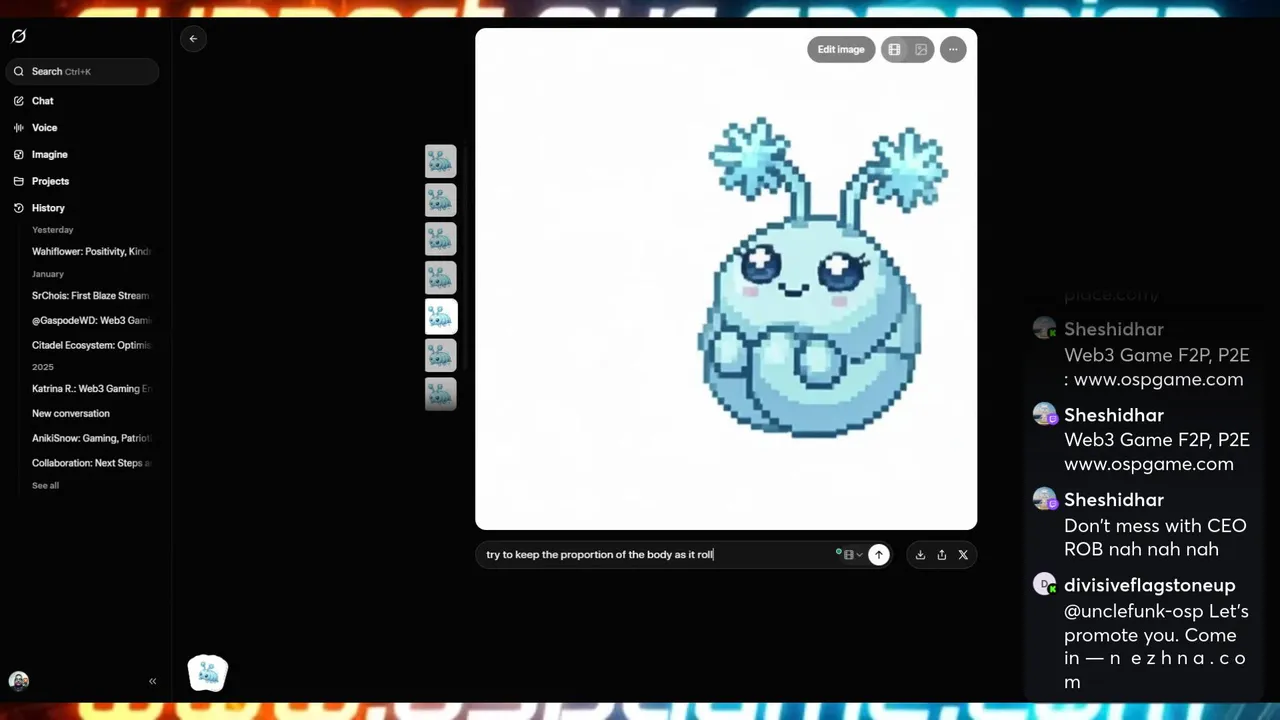Image resolution: width=1280 pixels, height=720 pixels.
Task: Open the Wahiflower: Positivity conversation
Action: [x=91, y=251]
